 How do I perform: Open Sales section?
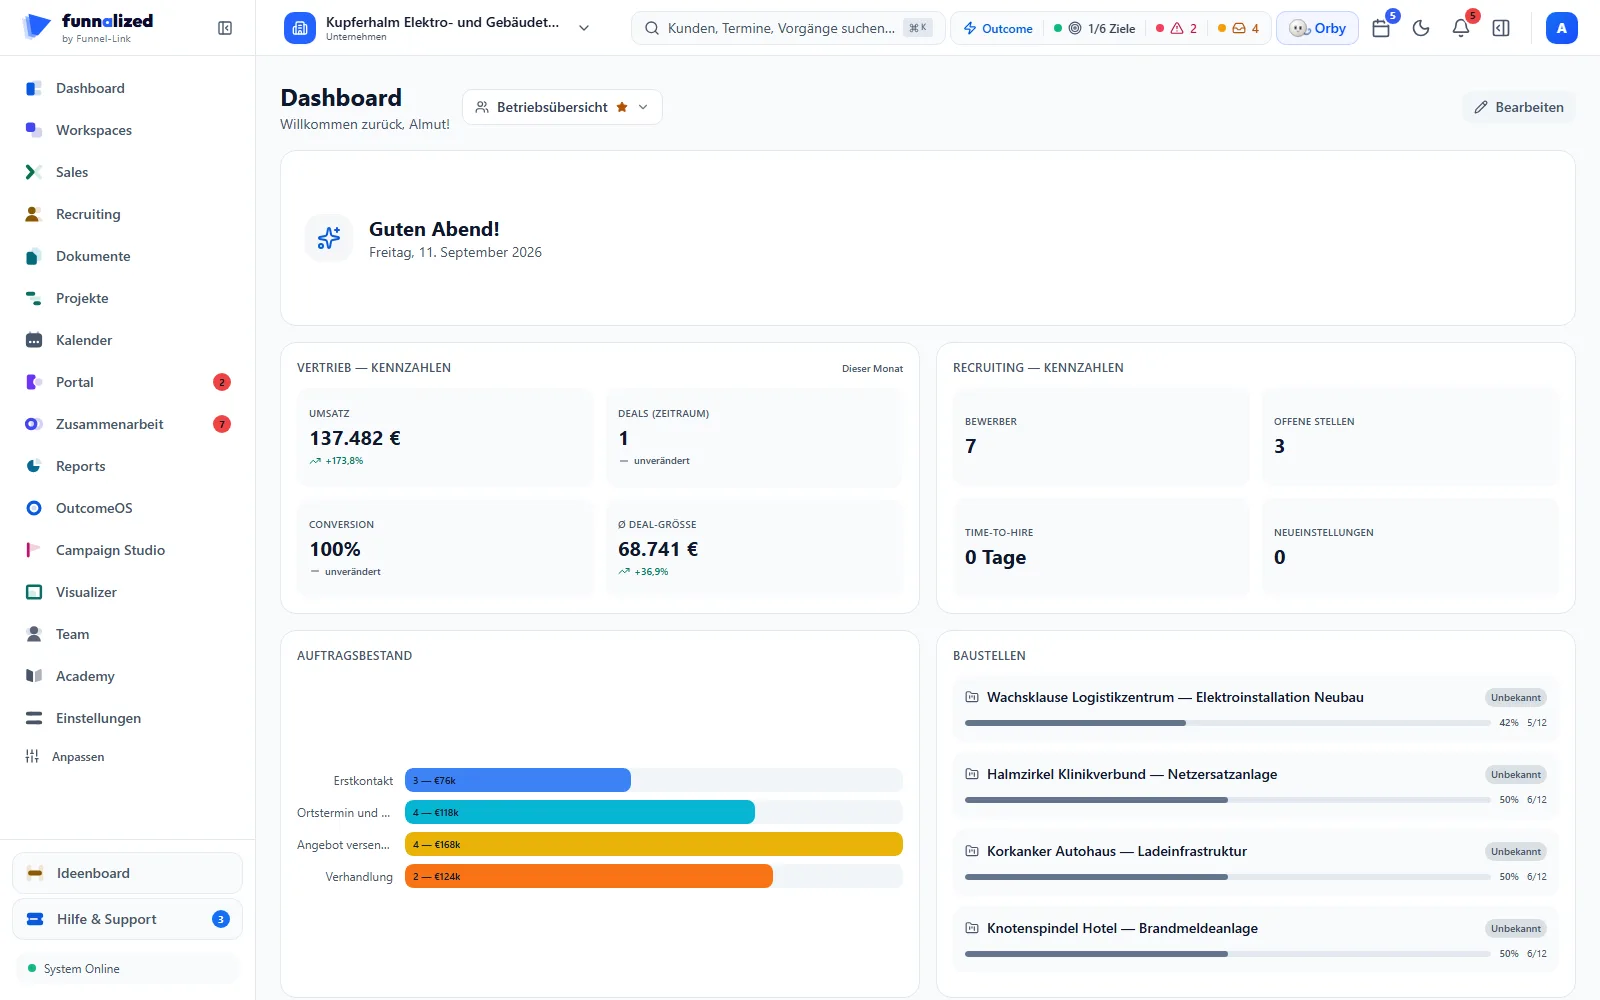pyautogui.click(x=128, y=172)
